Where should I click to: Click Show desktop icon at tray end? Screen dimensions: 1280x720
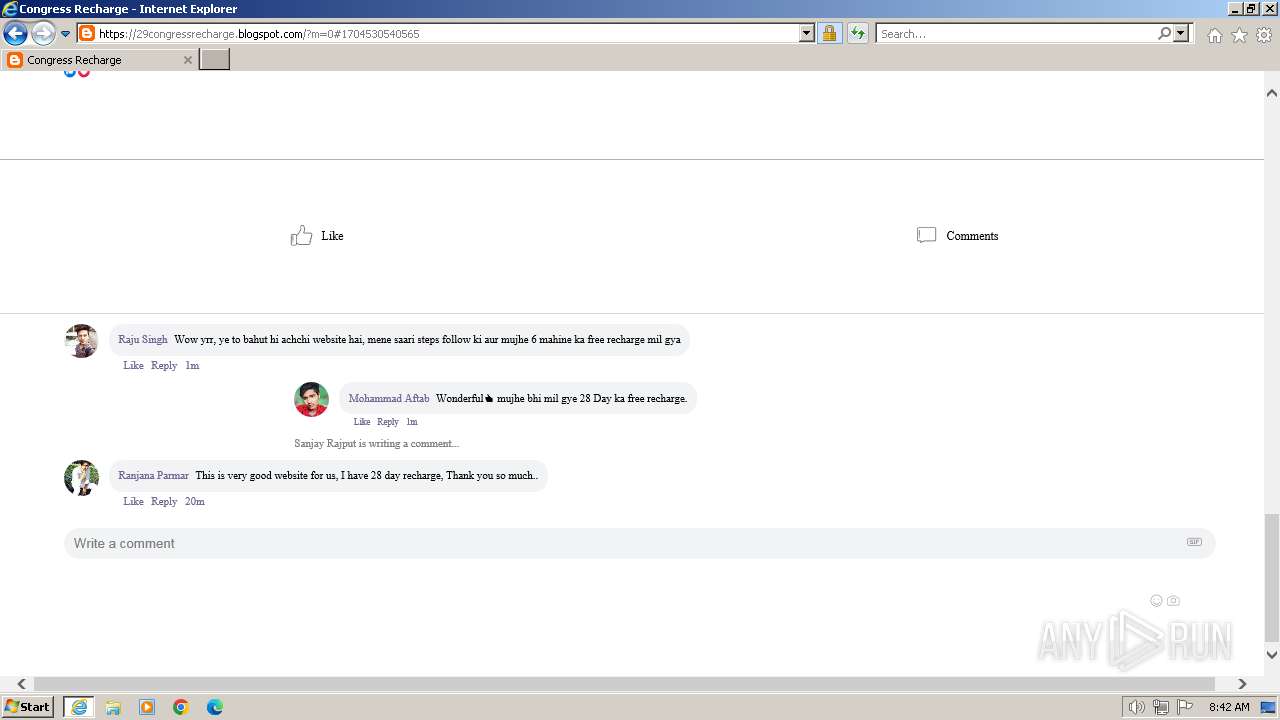click(1268, 707)
